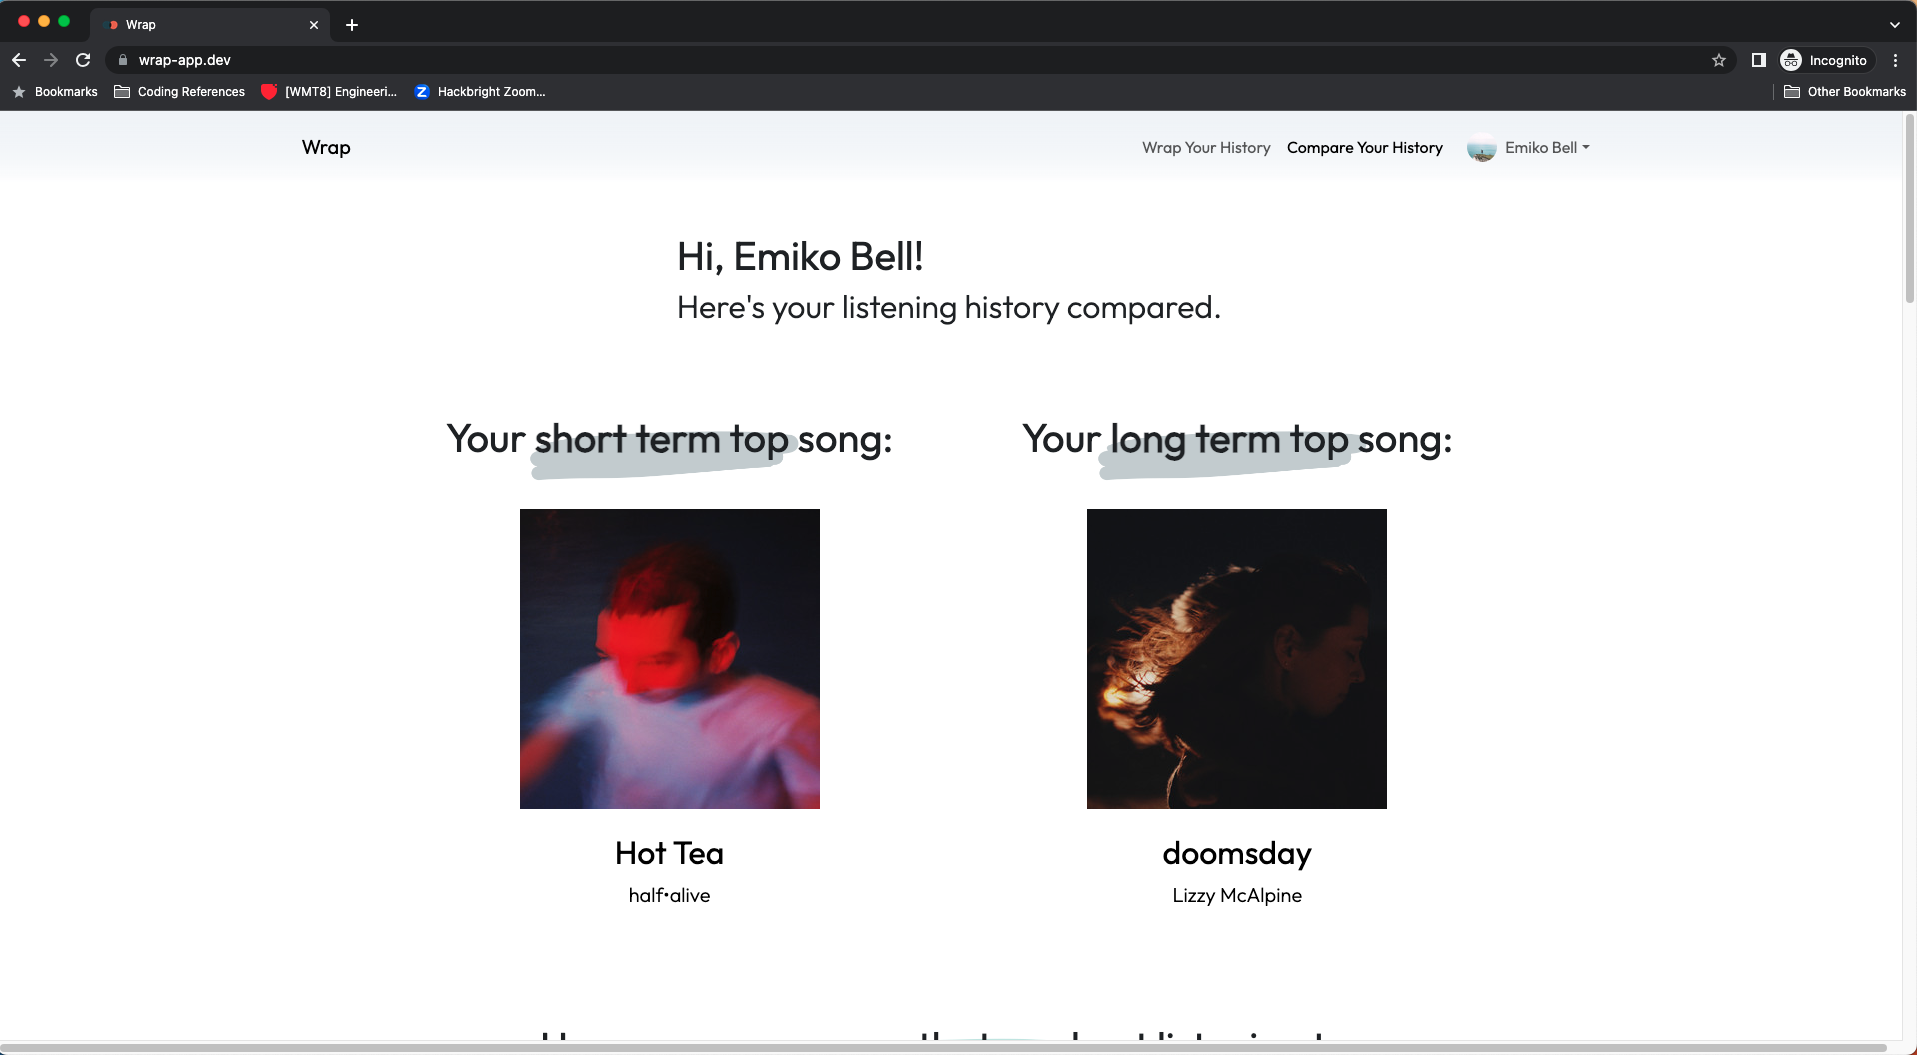Open the Hackbright Zoom bookmark

(480, 92)
